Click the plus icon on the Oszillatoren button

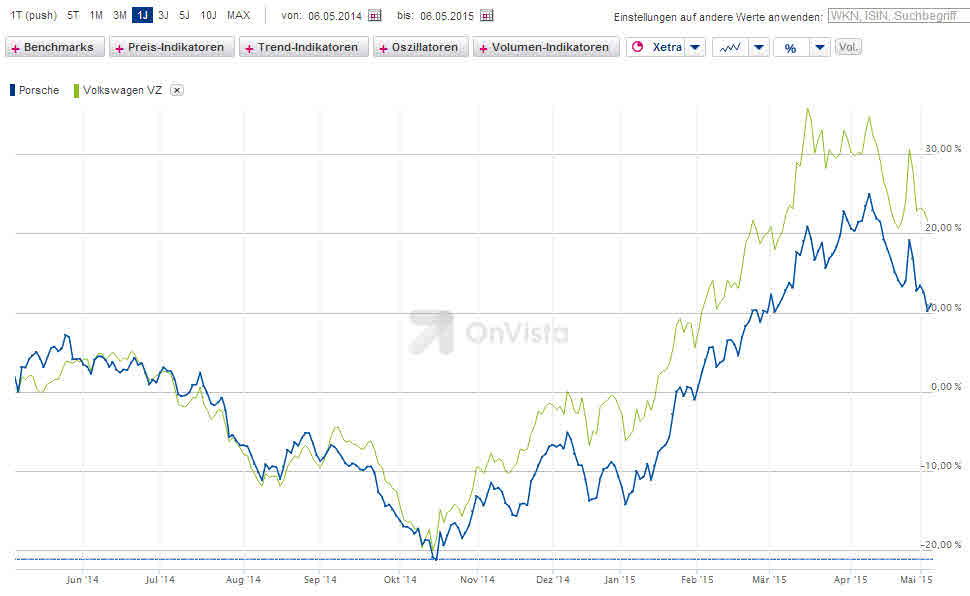coord(383,46)
